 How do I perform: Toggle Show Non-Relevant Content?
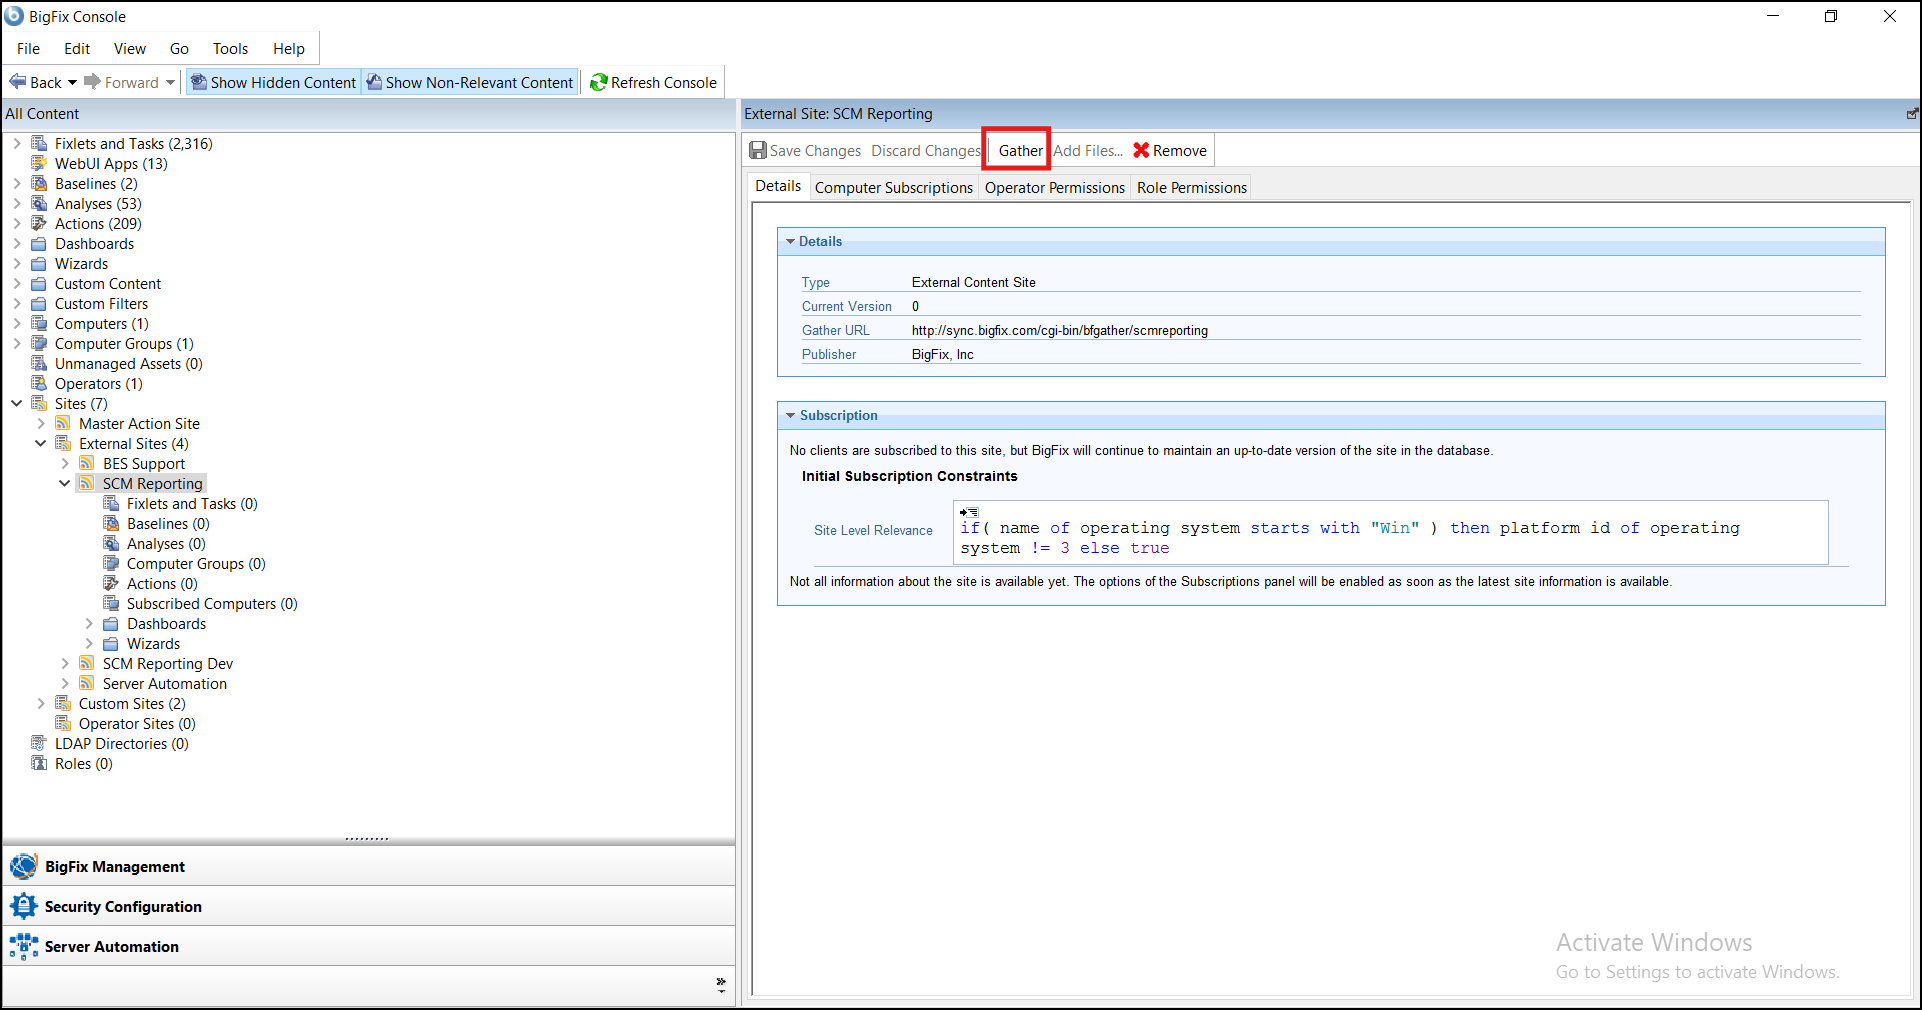click(x=470, y=83)
